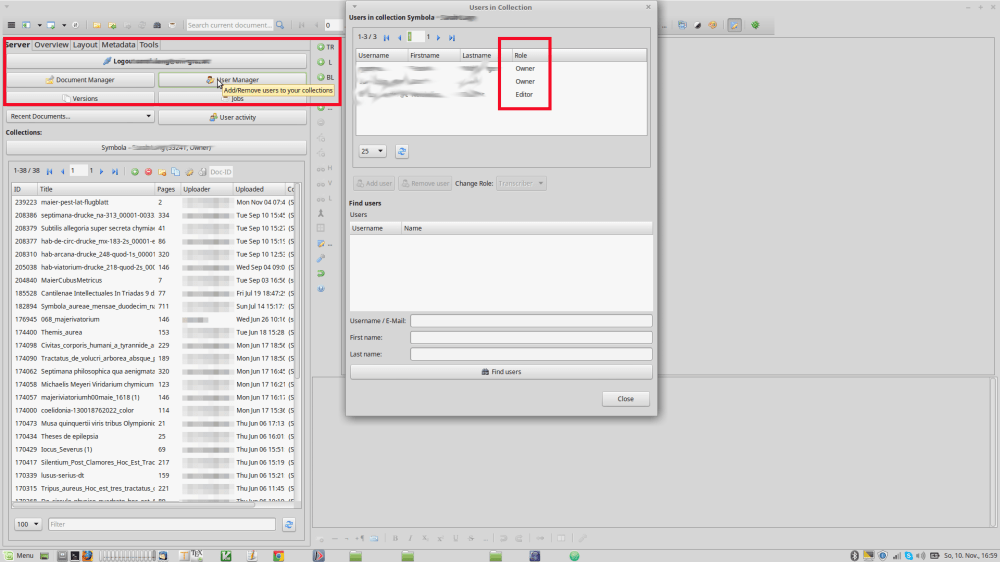Click the green plus TR button
Image resolution: width=1000 pixels, height=562 pixels.
click(325, 47)
